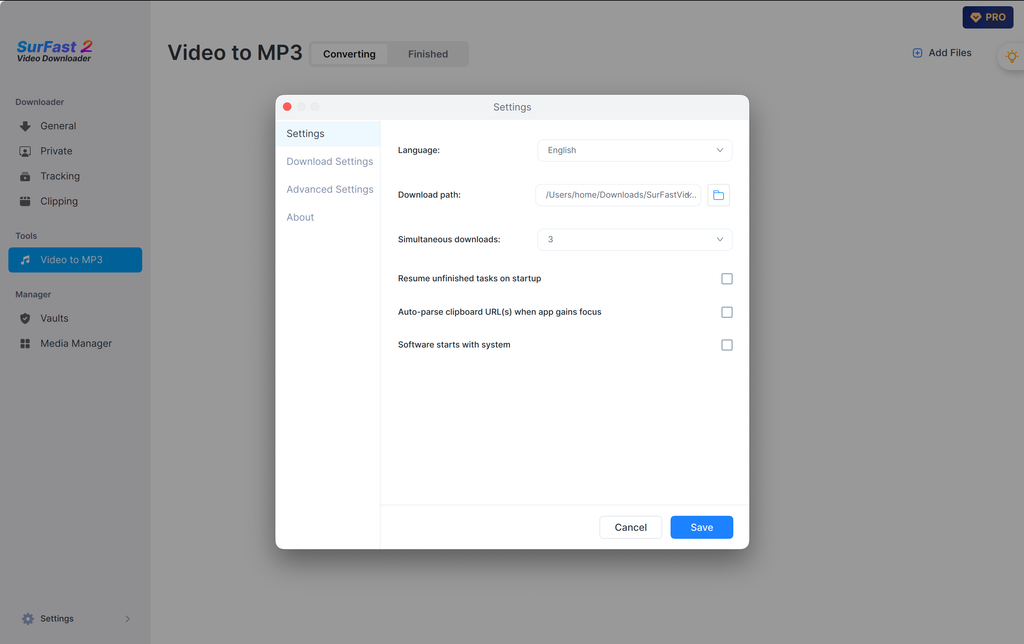Viewport: 1024px width, 644px height.
Task: Switch to the Converting tab
Action: (x=349, y=54)
